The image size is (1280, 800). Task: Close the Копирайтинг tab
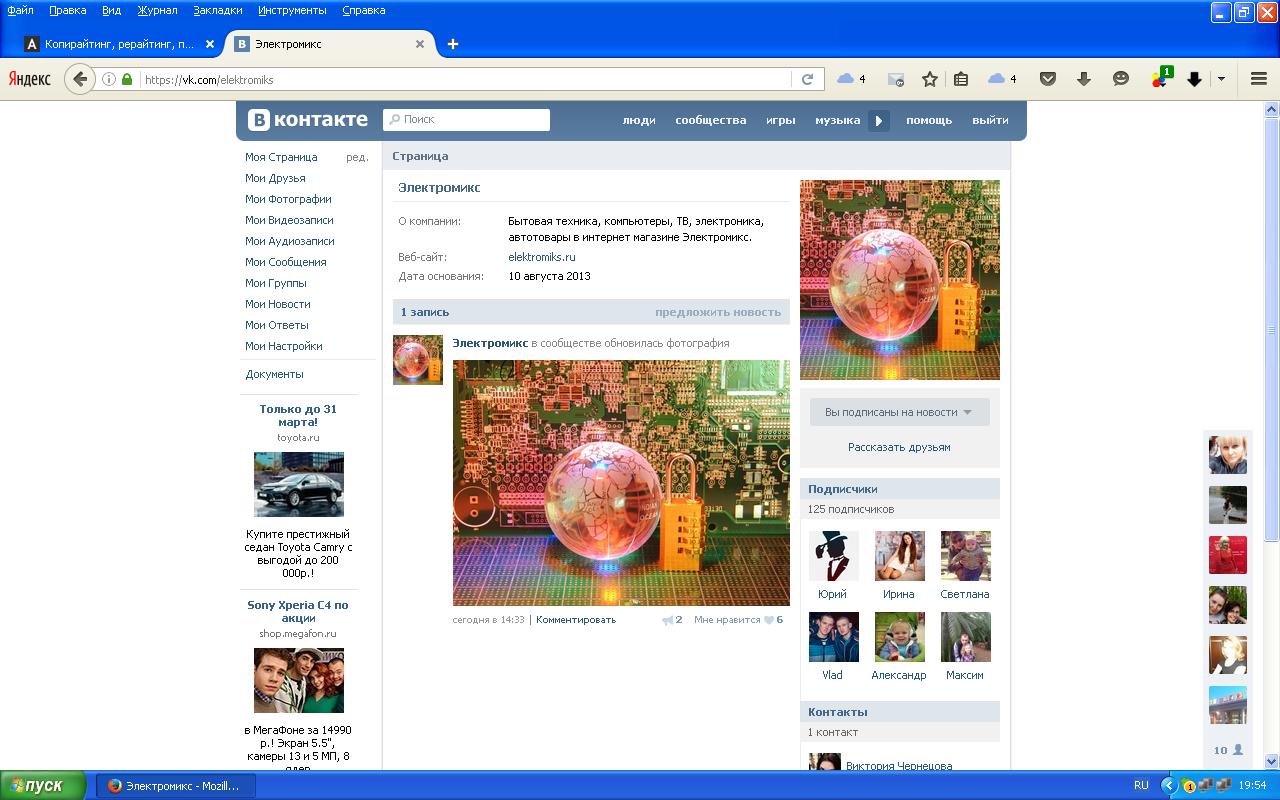pos(210,44)
